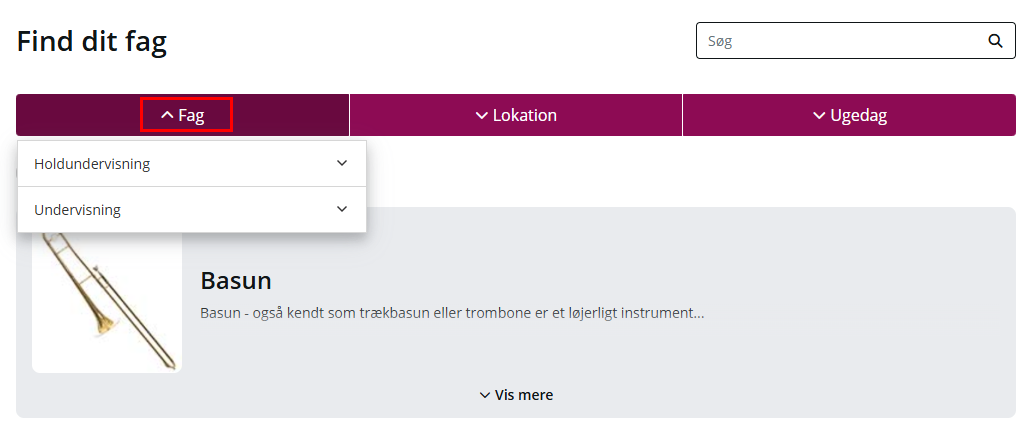Collapse the Fag filter dropdown
Screen dimensions: 1035x424
(x=183, y=116)
